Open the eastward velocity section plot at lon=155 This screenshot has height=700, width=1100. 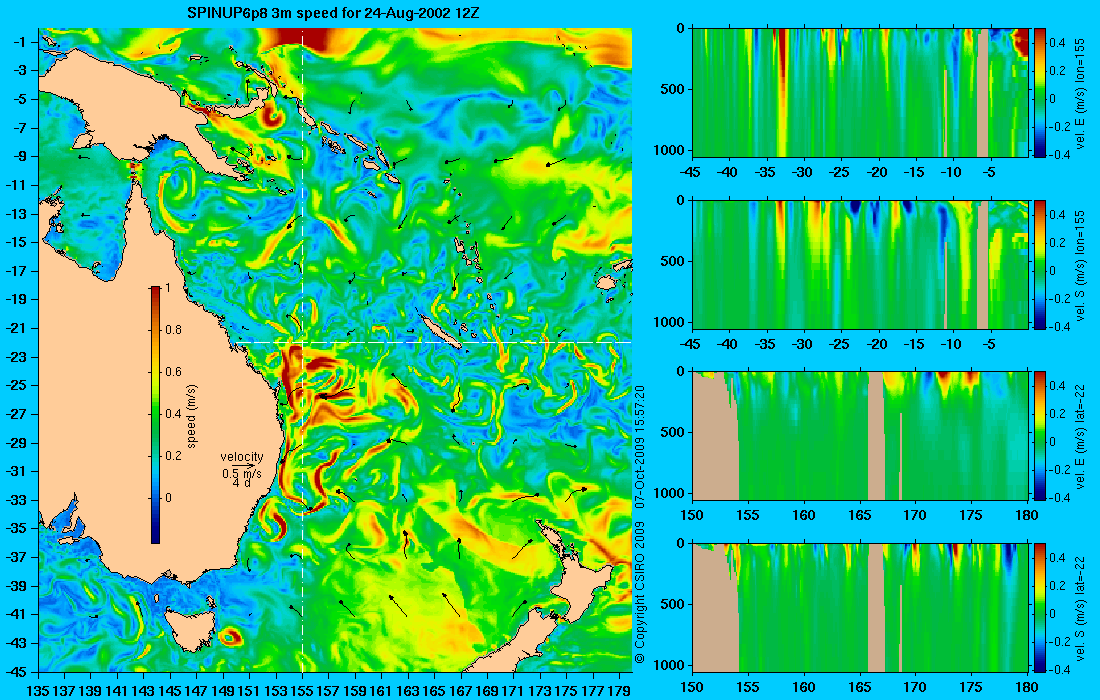click(861, 93)
